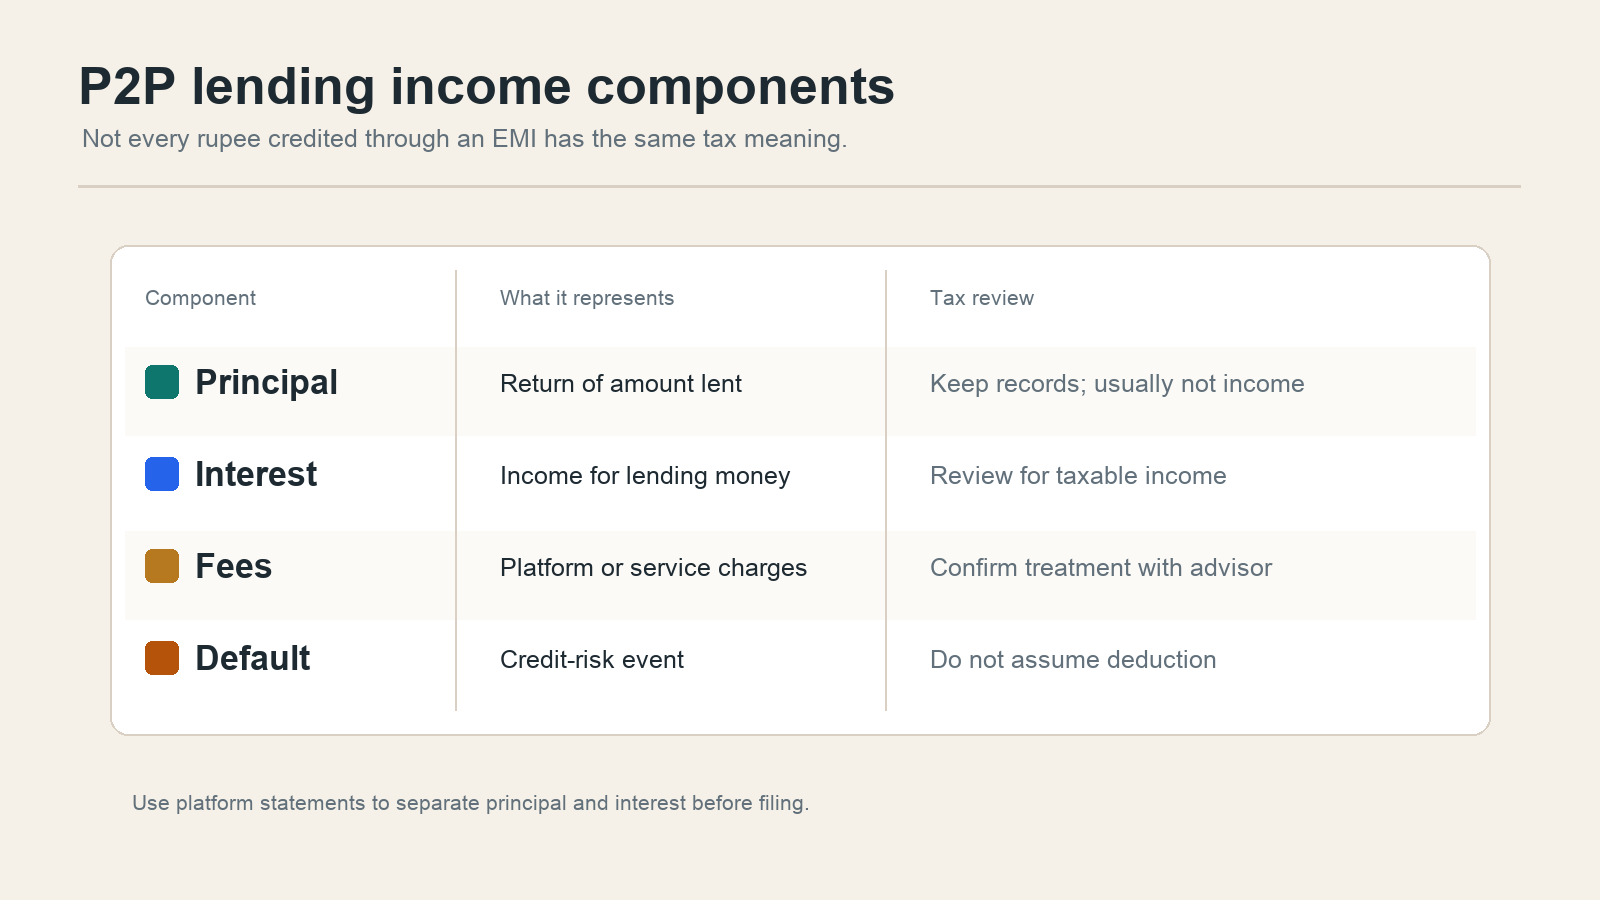Click the What it represents column header
The width and height of the screenshot is (1600, 900).
click(x=587, y=298)
